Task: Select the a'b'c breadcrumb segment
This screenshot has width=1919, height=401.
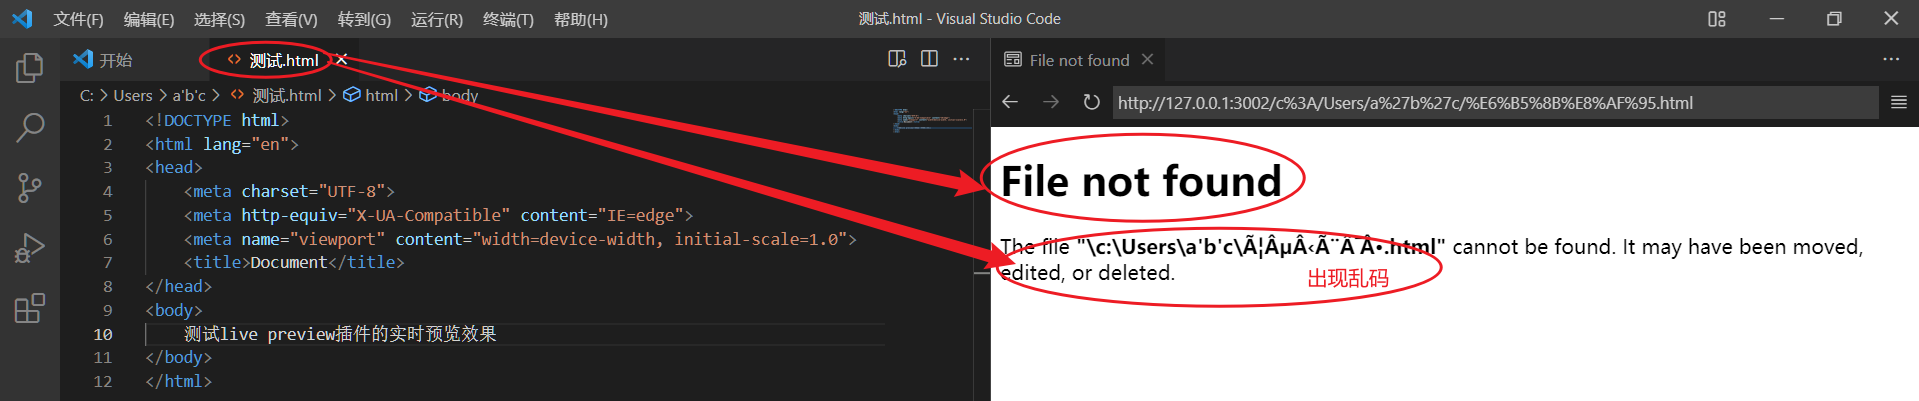Action: point(189,96)
